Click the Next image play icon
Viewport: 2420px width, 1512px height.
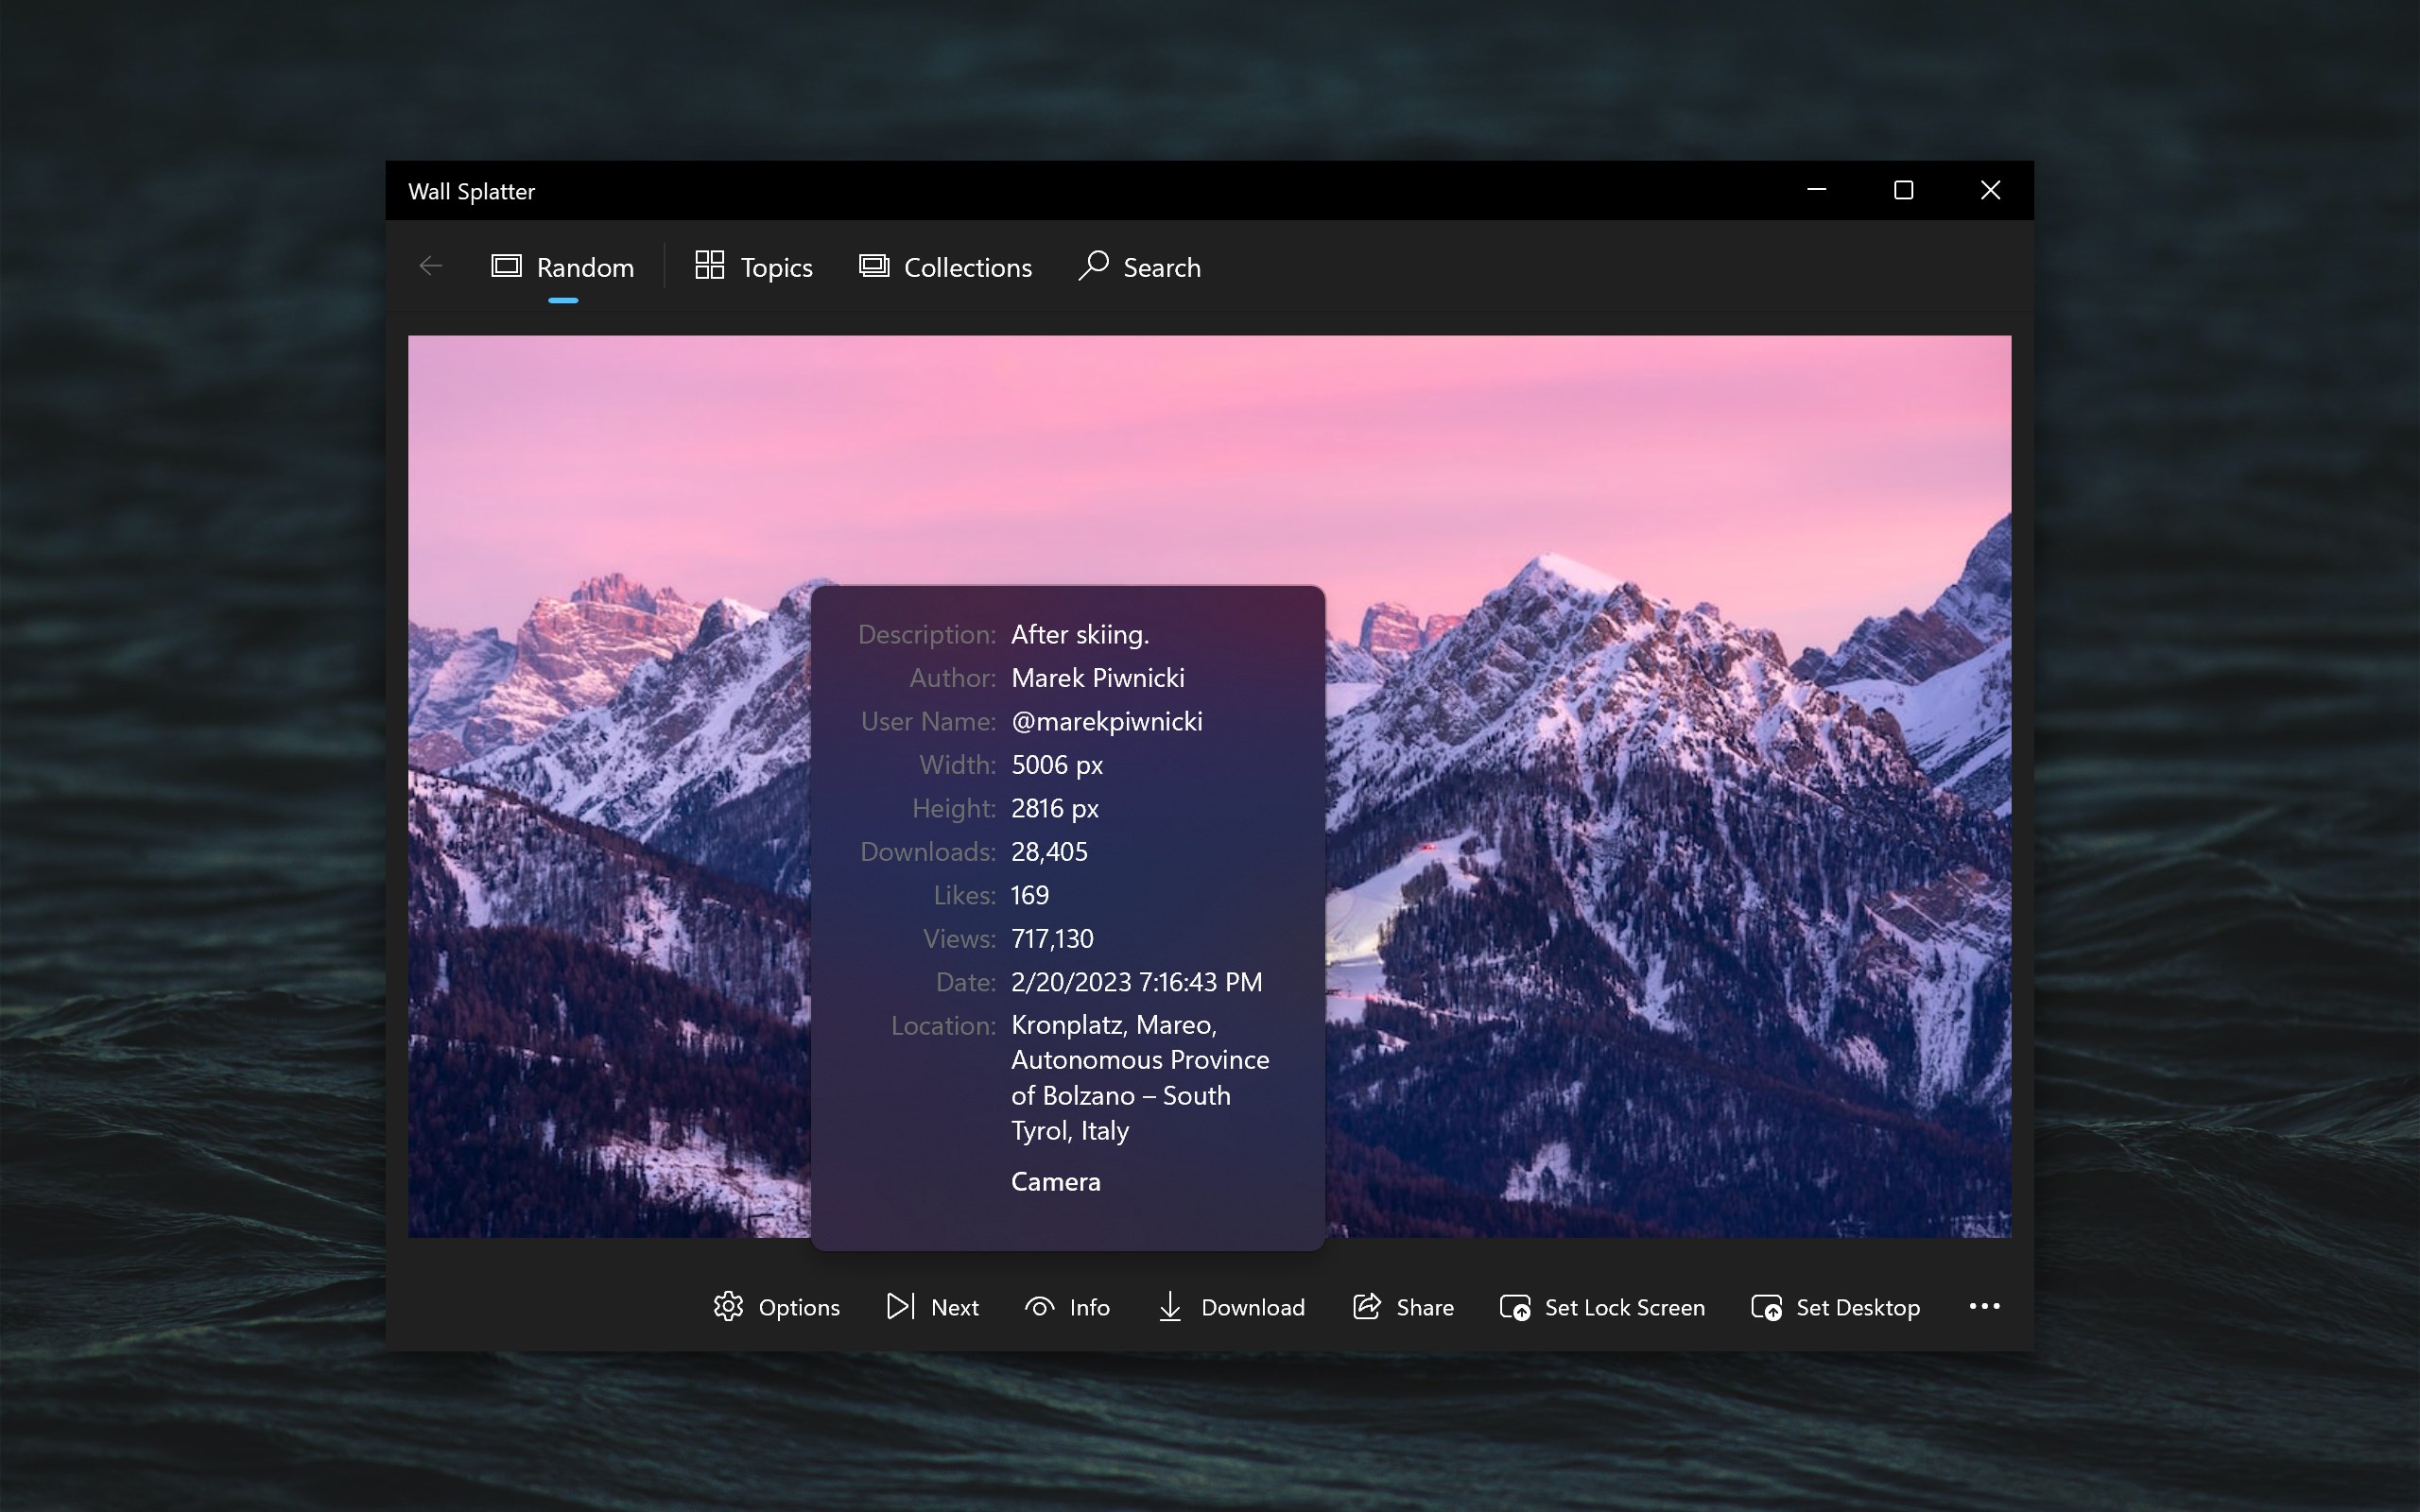[899, 1306]
